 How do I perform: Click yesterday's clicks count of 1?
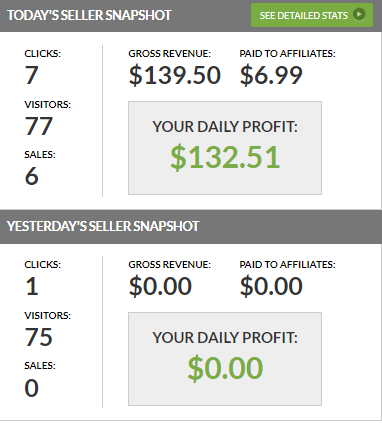pyautogui.click(x=32, y=286)
